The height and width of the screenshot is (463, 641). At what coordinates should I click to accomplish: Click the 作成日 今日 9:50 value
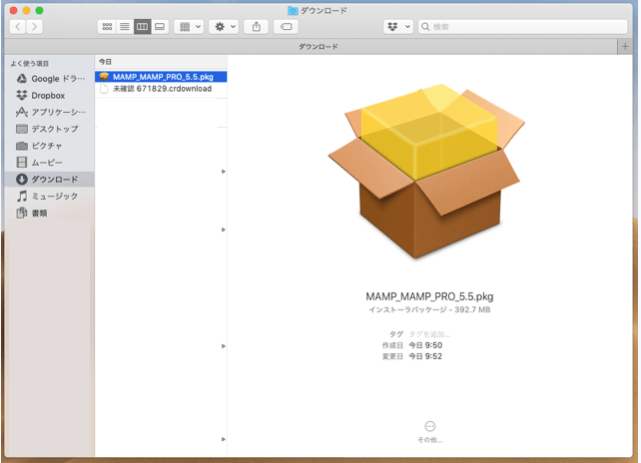click(x=426, y=345)
